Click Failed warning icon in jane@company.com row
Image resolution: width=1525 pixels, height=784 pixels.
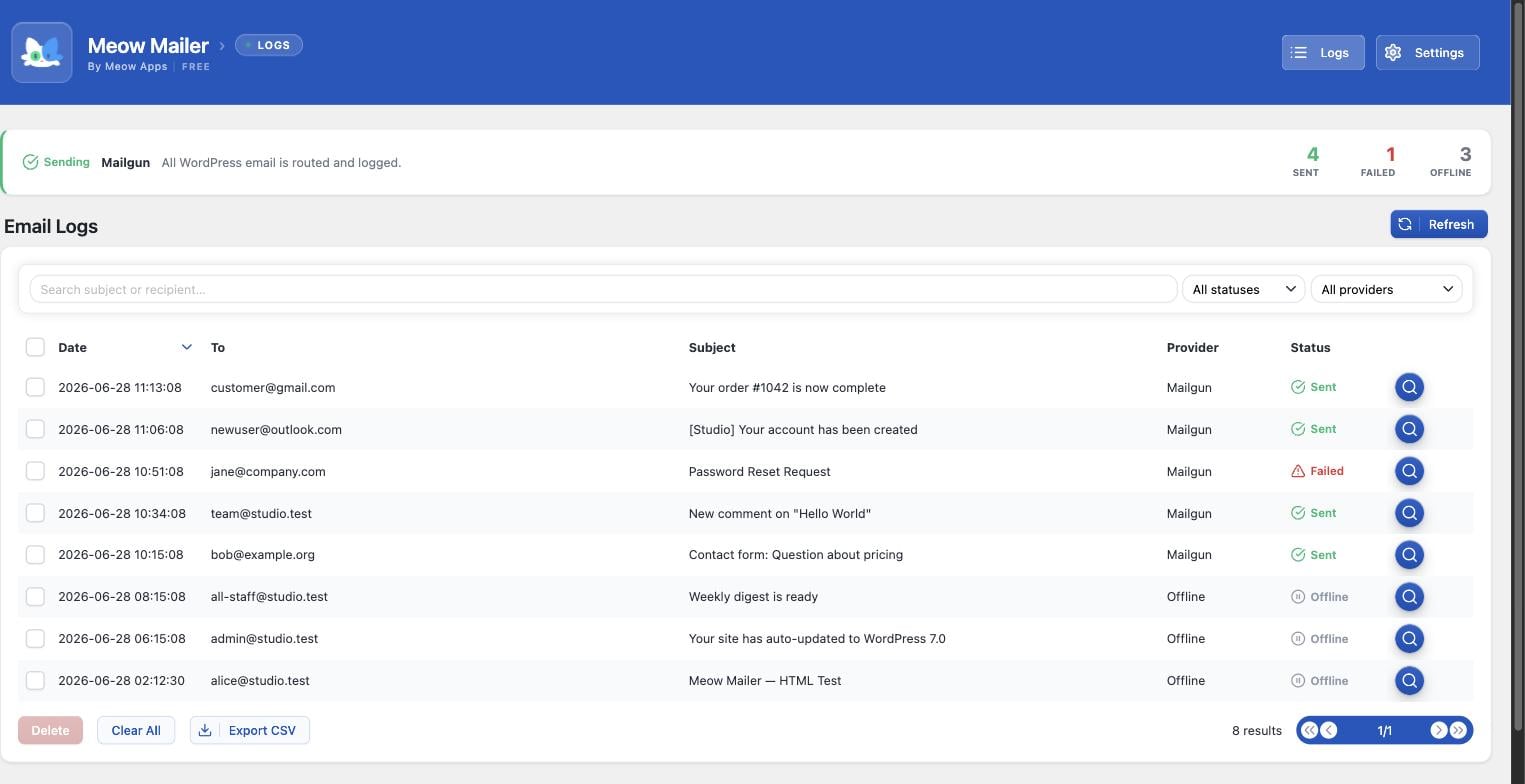tap(1298, 471)
